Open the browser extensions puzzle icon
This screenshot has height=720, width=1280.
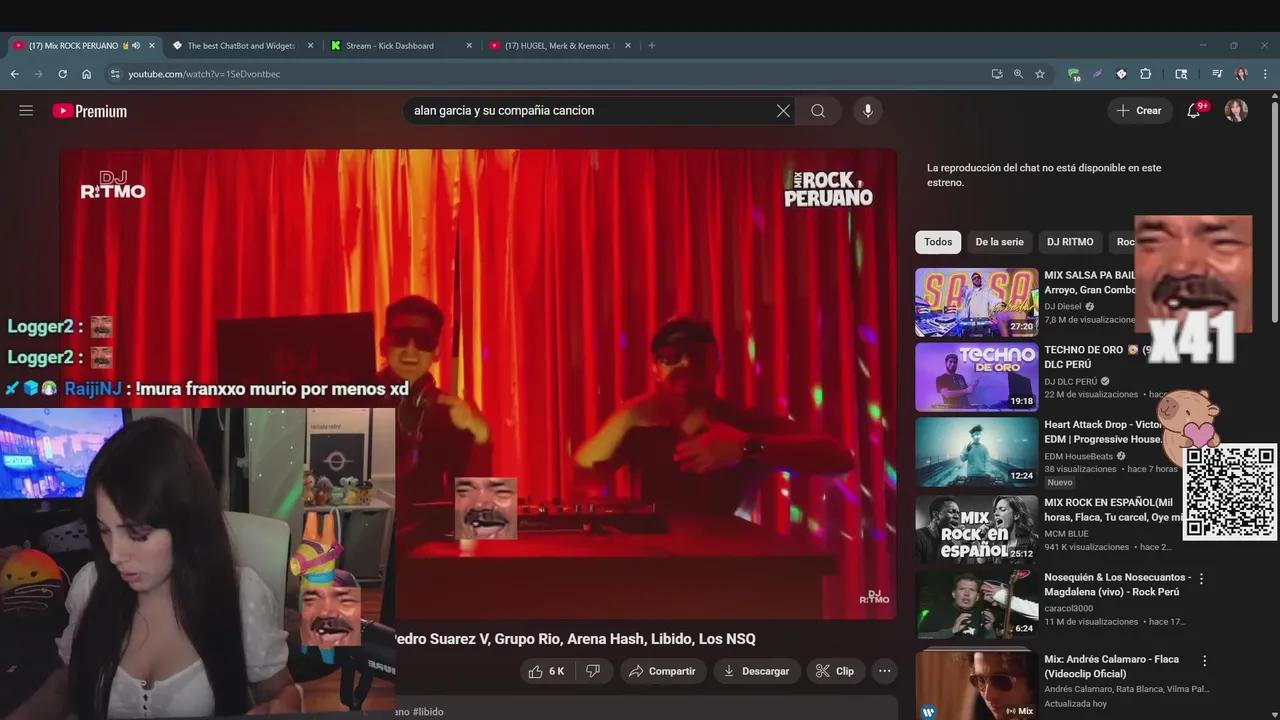point(1146,74)
